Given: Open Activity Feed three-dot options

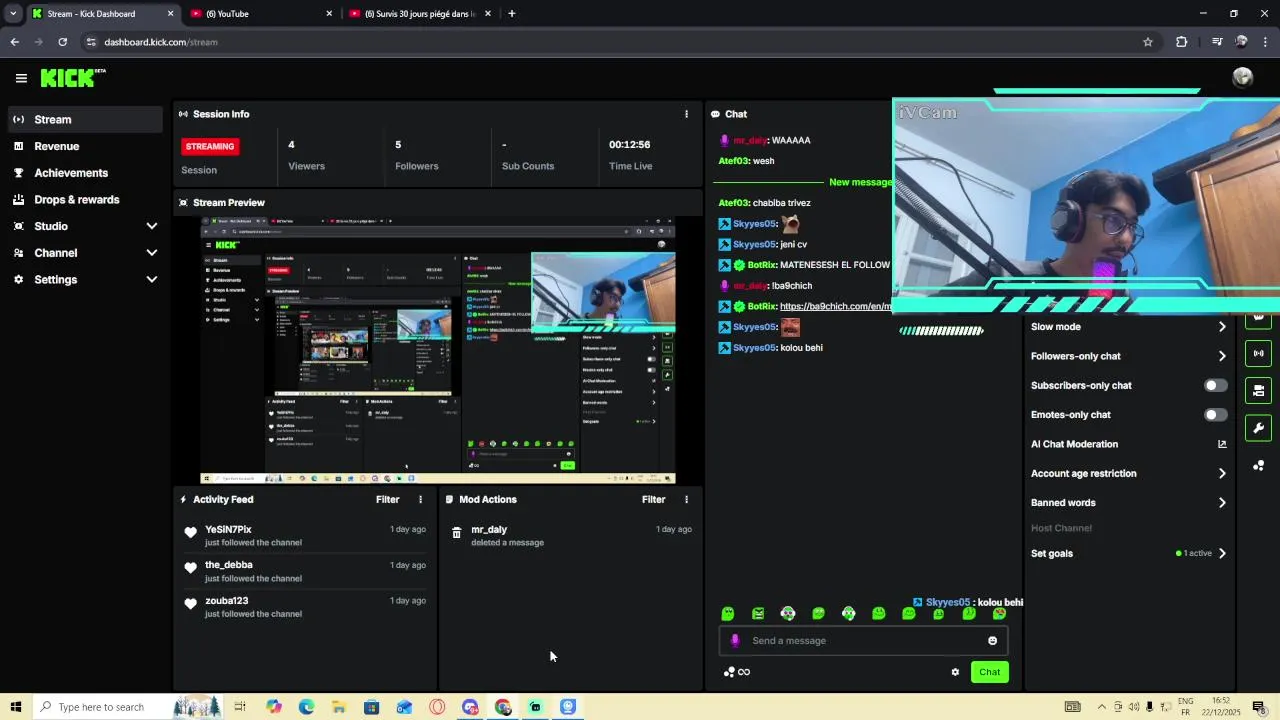Looking at the screenshot, I should tap(420, 499).
